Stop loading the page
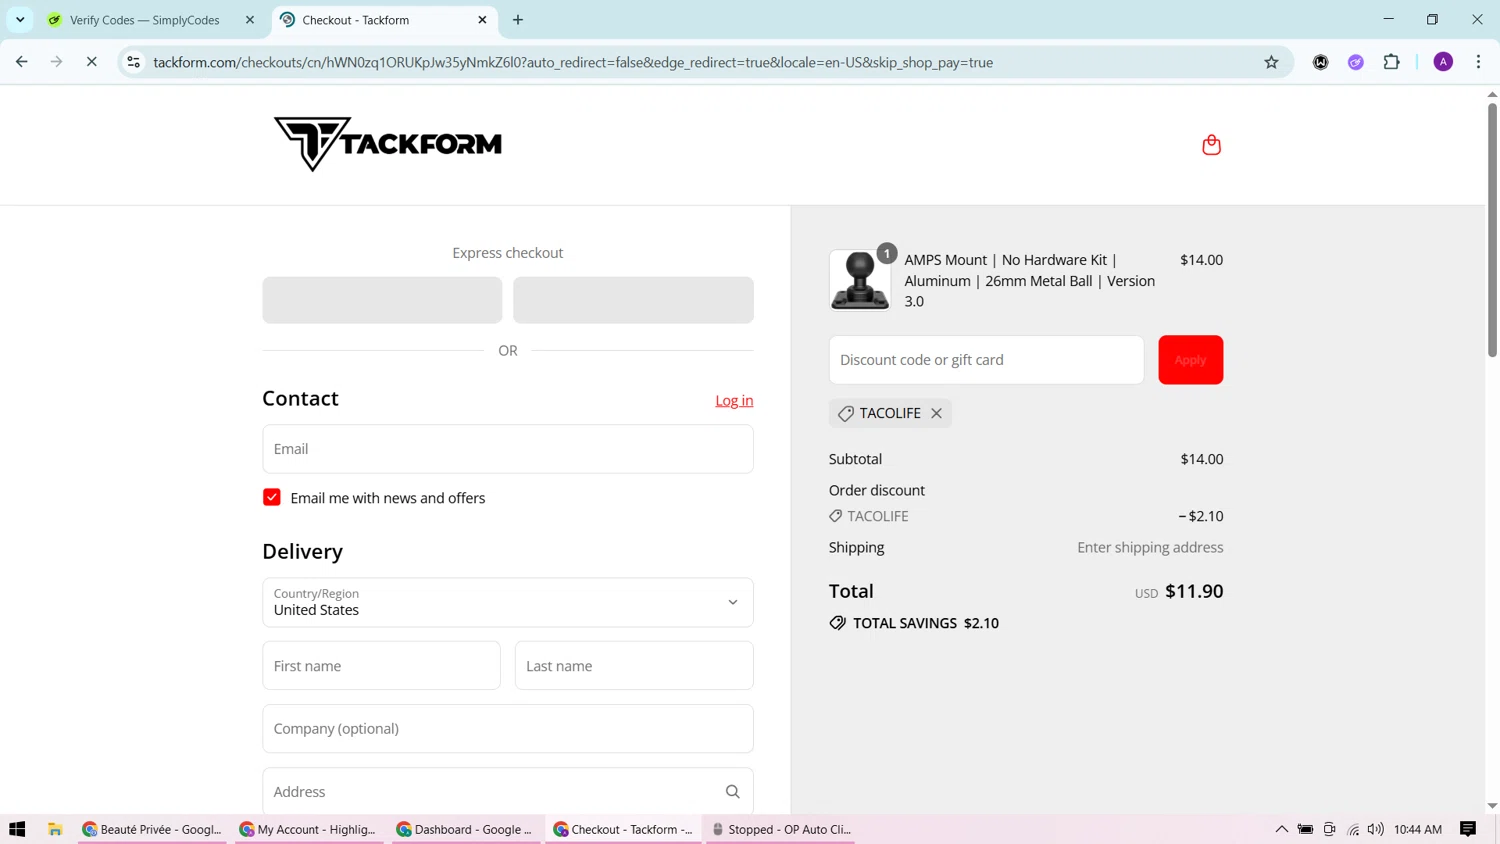 (91, 62)
